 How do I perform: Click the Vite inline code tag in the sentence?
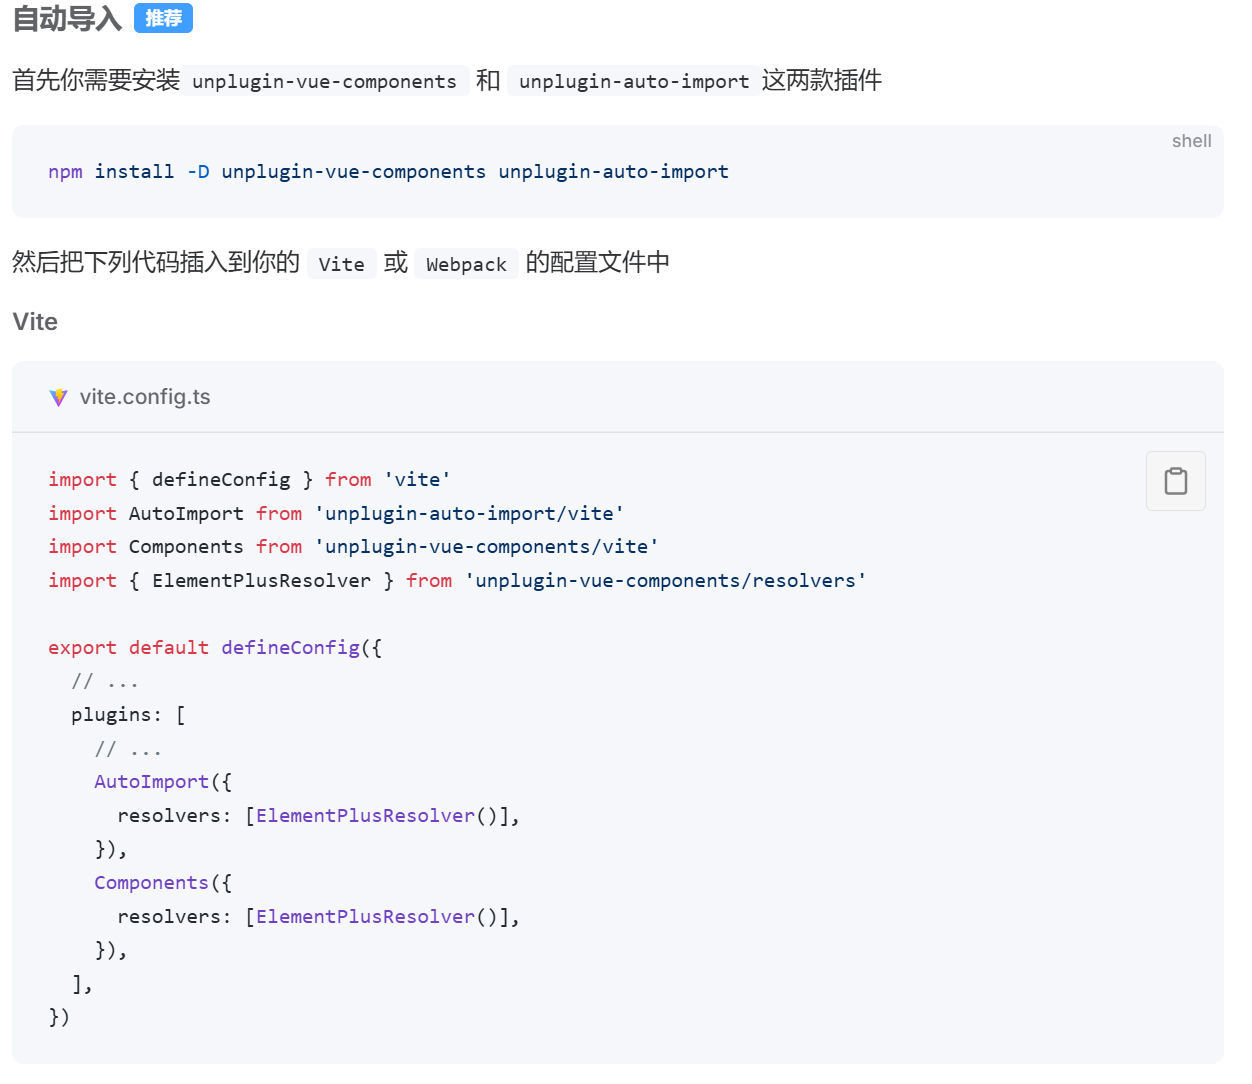[x=341, y=263]
